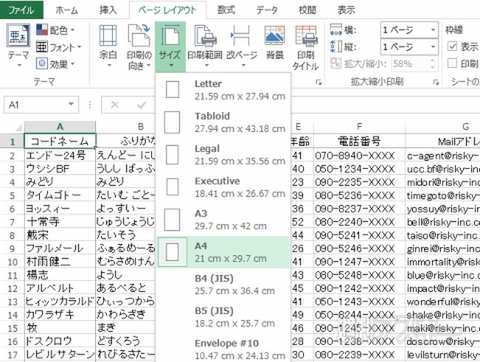Screen dimensions: 480x362
Task: Select cell みどり in column A
Action: pos(60,182)
